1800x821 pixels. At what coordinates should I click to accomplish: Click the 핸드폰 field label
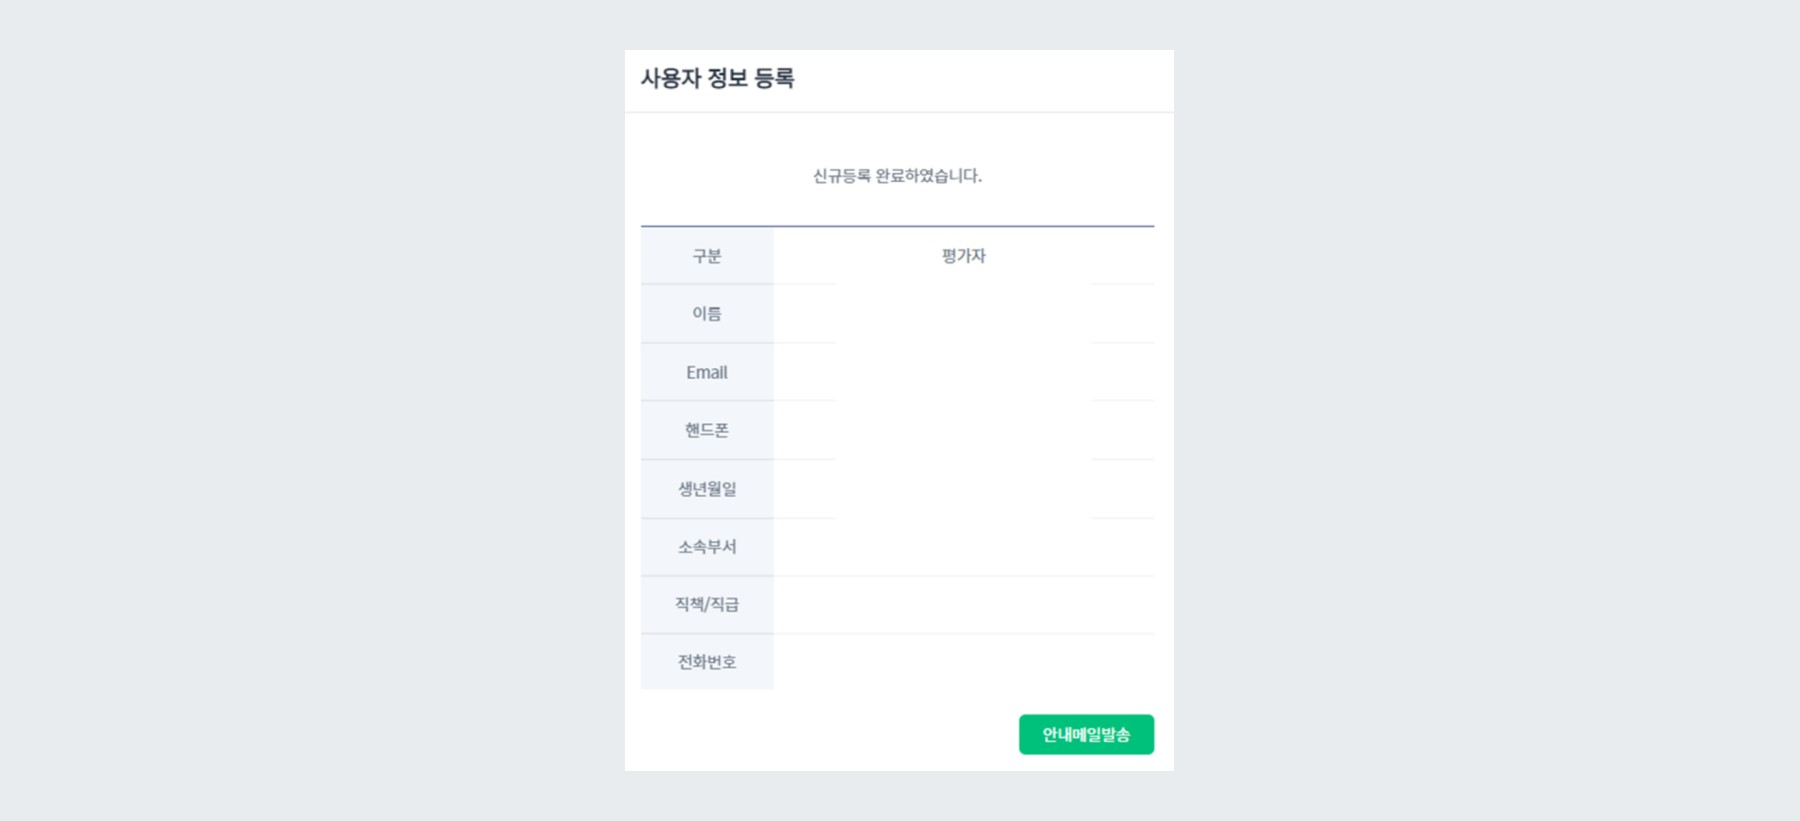[x=706, y=430]
